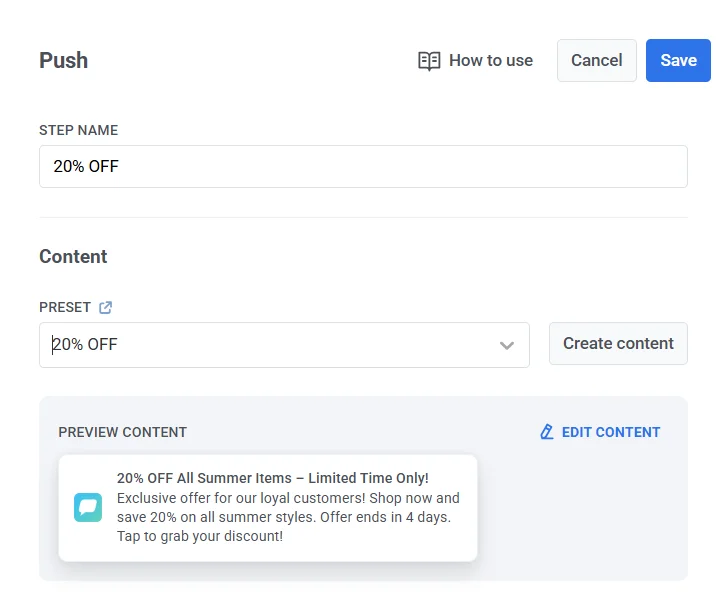
Task: Click the Content section heading
Action: point(73,257)
